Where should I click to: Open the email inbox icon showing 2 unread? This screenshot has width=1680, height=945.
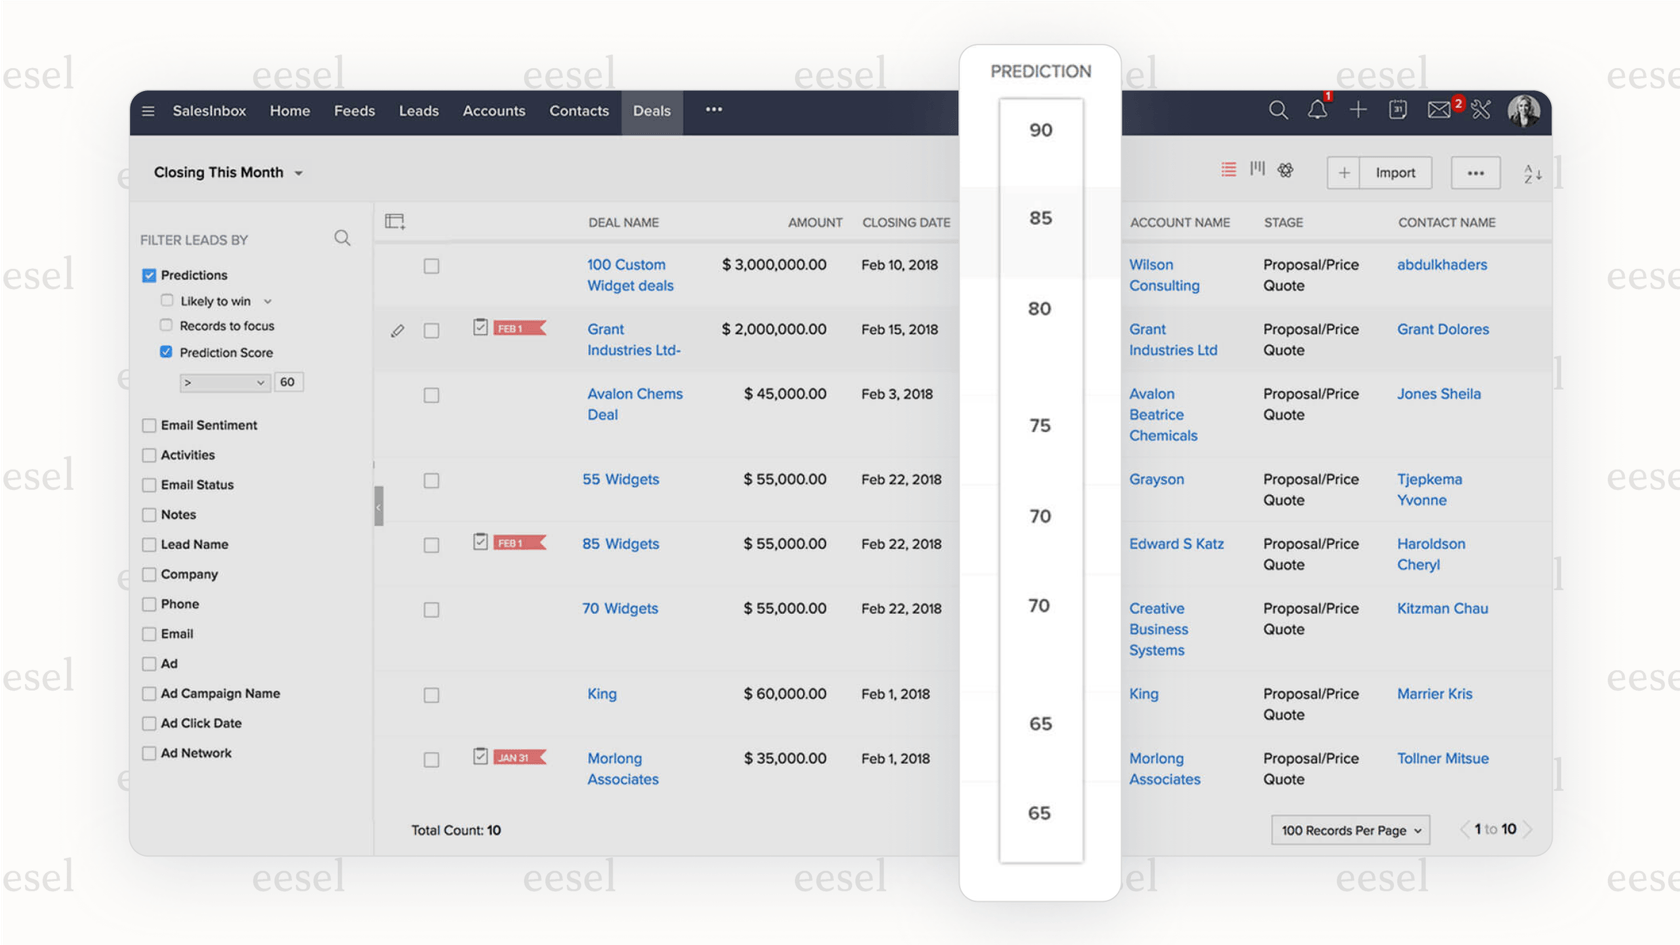1438,110
